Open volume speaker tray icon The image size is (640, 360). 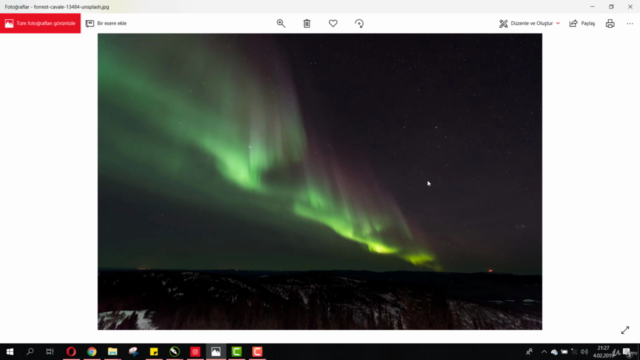pyautogui.click(x=584, y=351)
